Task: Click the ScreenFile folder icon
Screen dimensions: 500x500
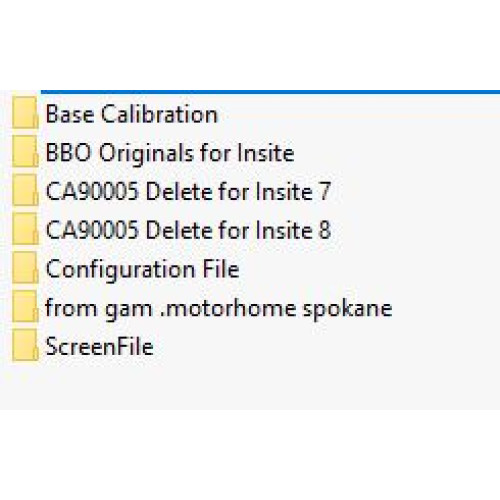Action: [x=25, y=345]
